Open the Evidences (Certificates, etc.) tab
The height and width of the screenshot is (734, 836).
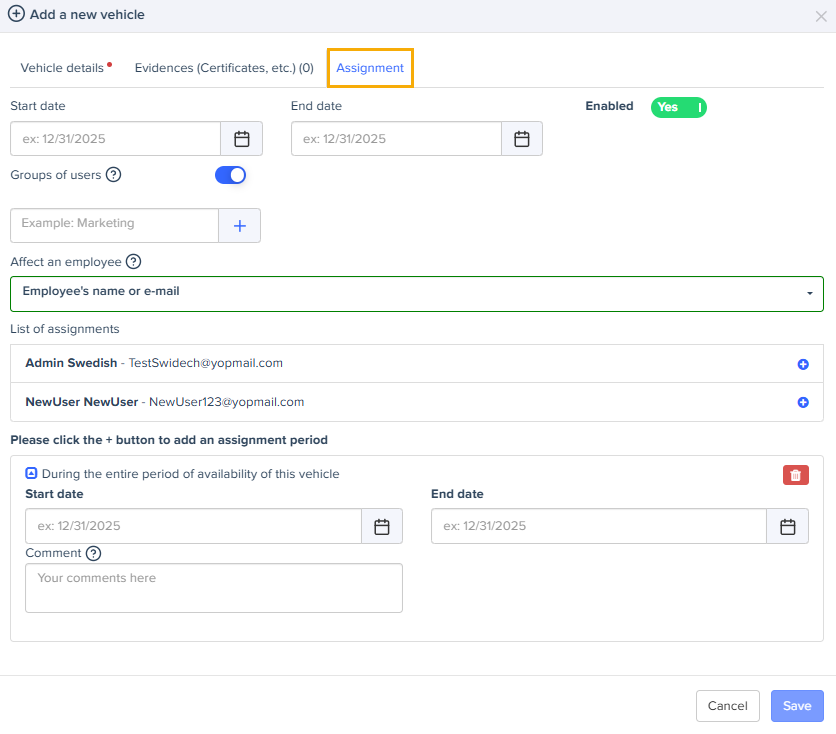coord(224,68)
